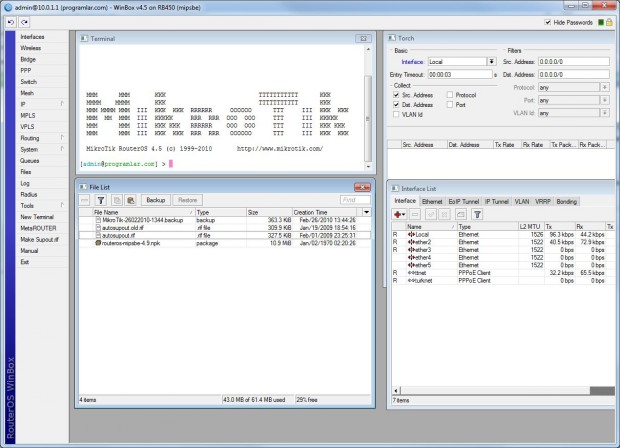
Task: Uncheck Dst. Address in Torch Collect
Action: point(396,104)
